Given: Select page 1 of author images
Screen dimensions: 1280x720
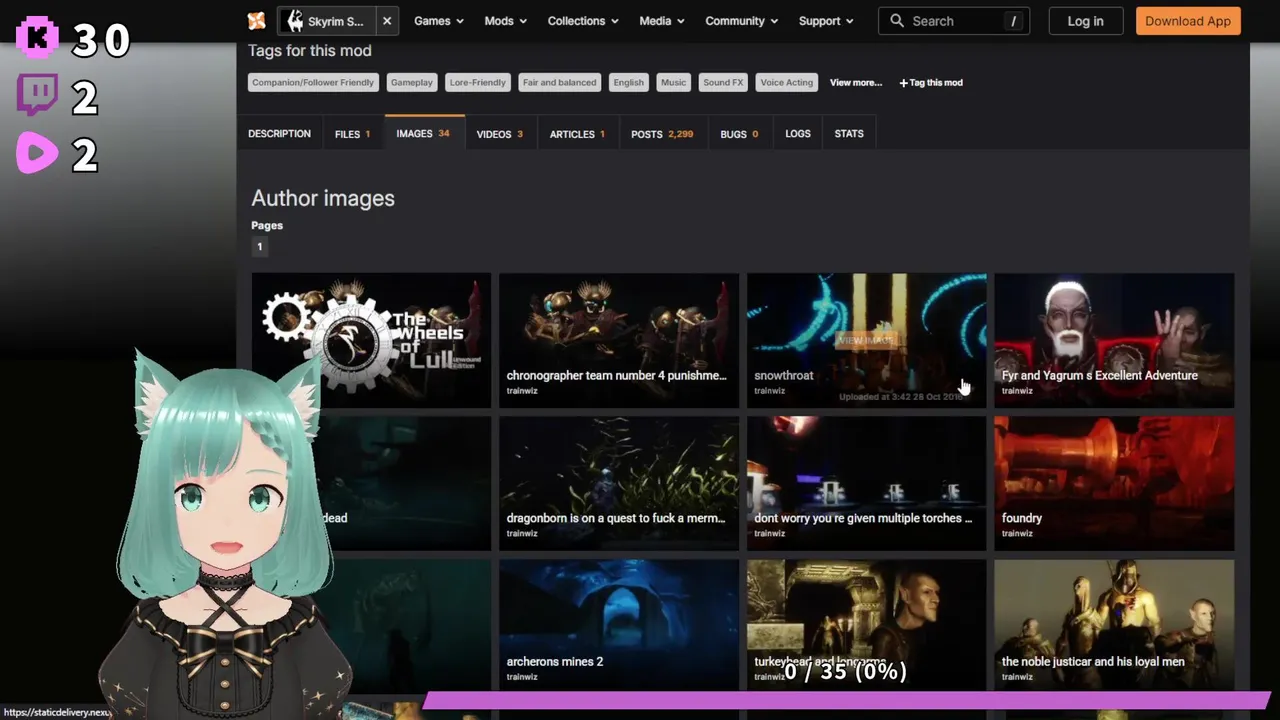Looking at the screenshot, I should tap(259, 247).
